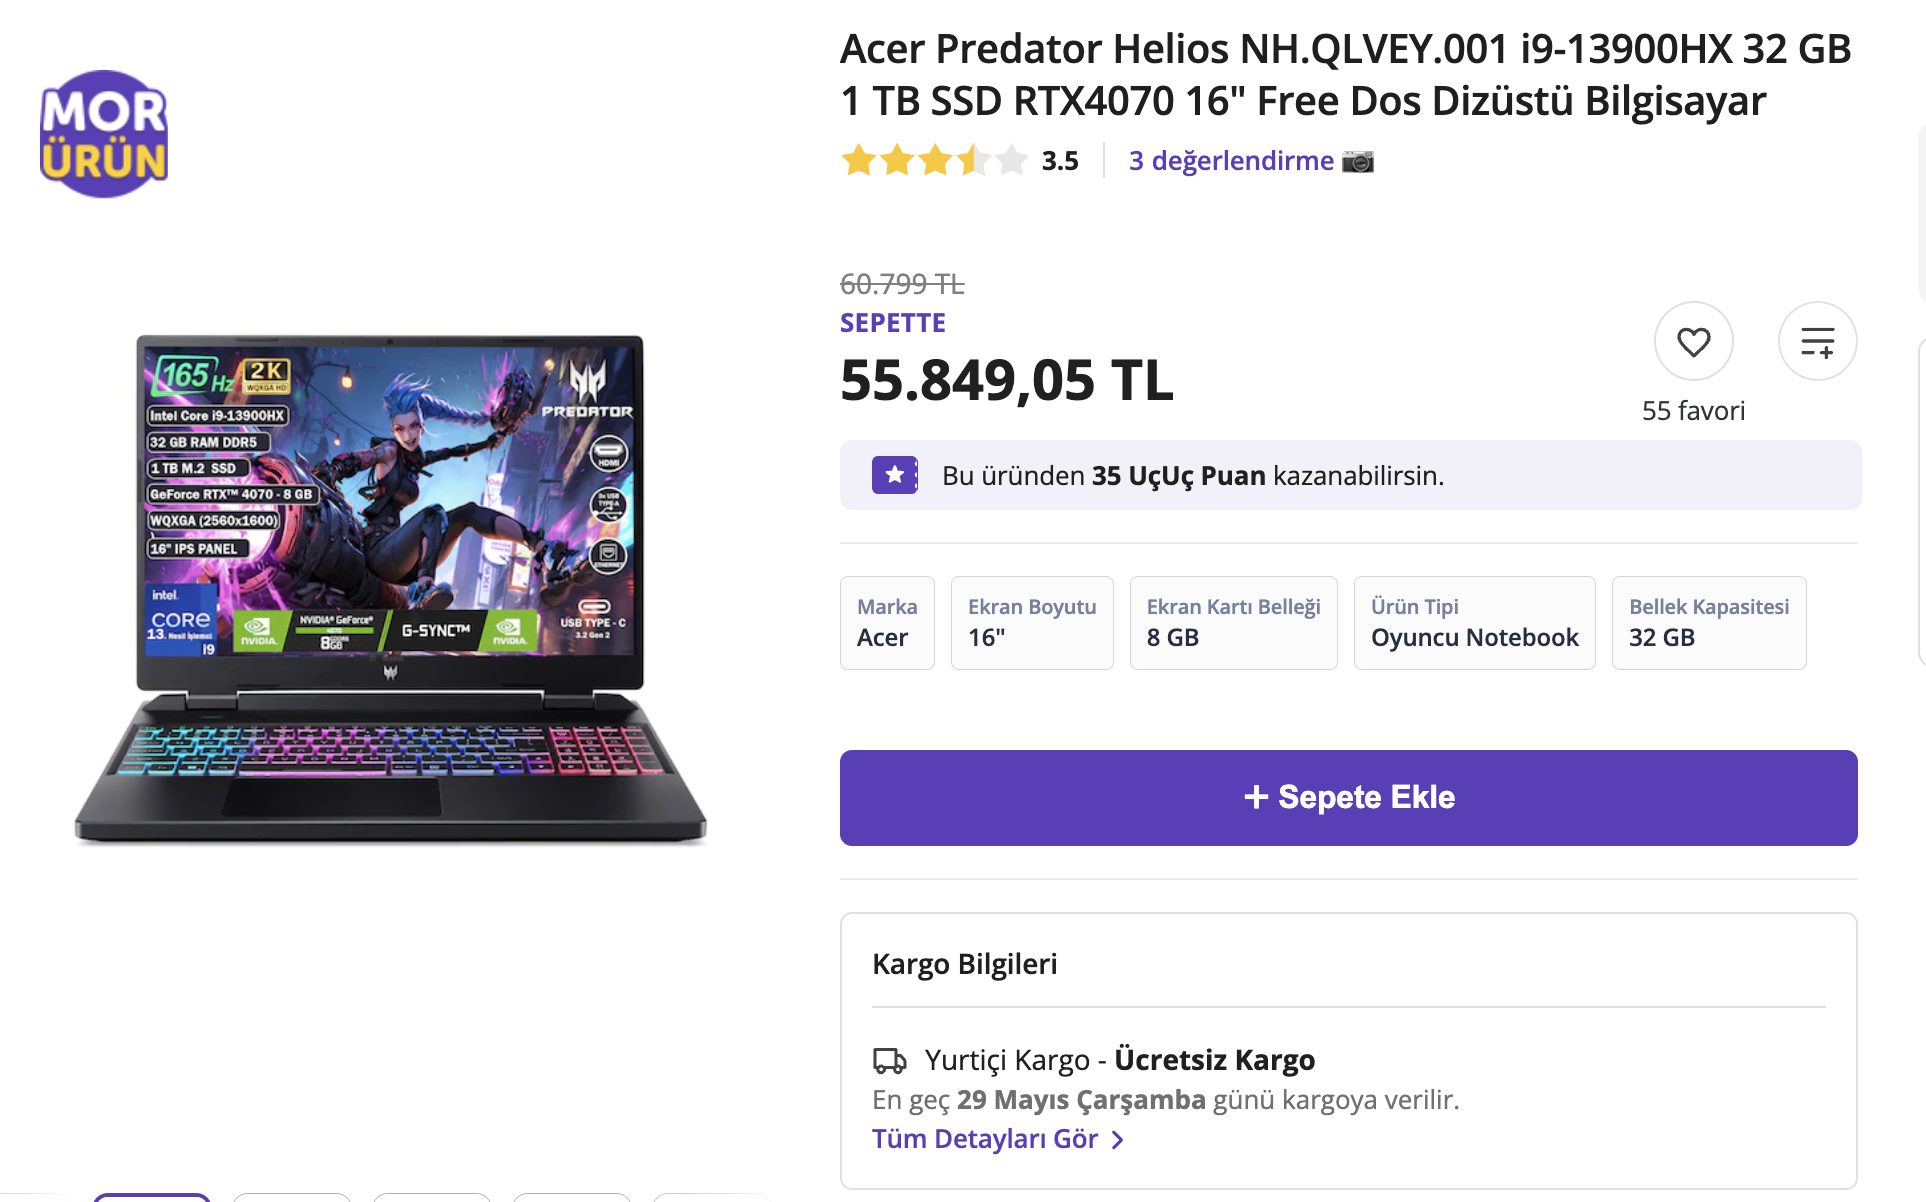The height and width of the screenshot is (1202, 1926).
Task: Select the Marka Acer attribute chip
Action: click(886, 622)
